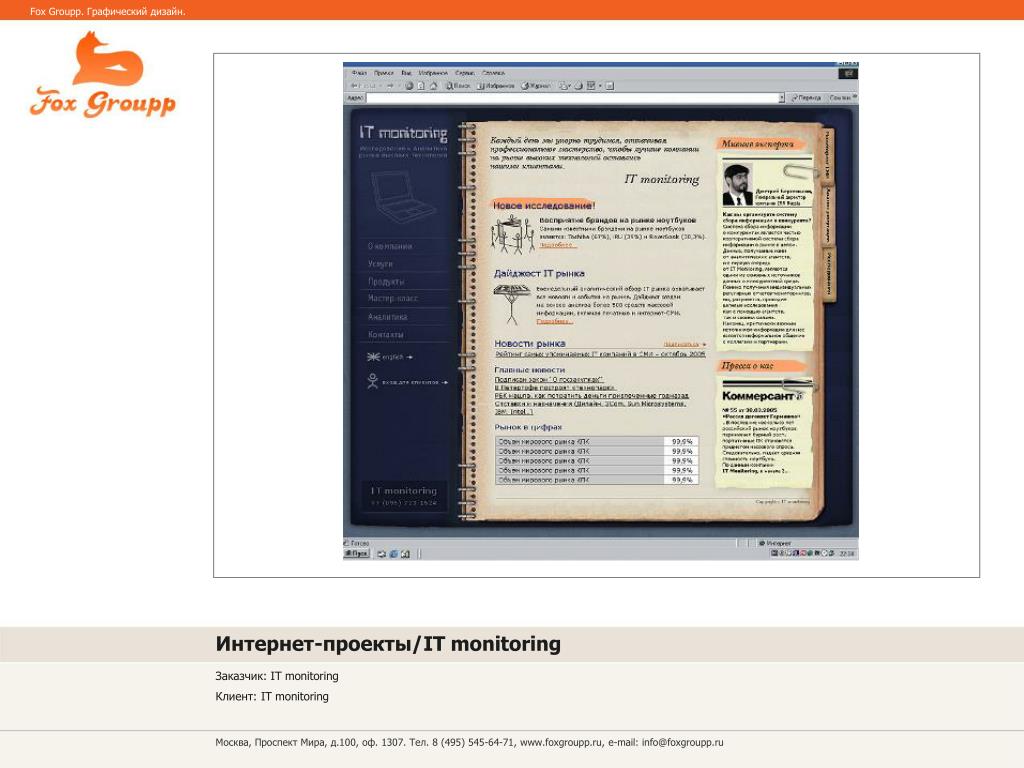Click the Edit page toolbar icon
Image resolution: width=1024 pixels, height=768 pixels.
point(592,86)
